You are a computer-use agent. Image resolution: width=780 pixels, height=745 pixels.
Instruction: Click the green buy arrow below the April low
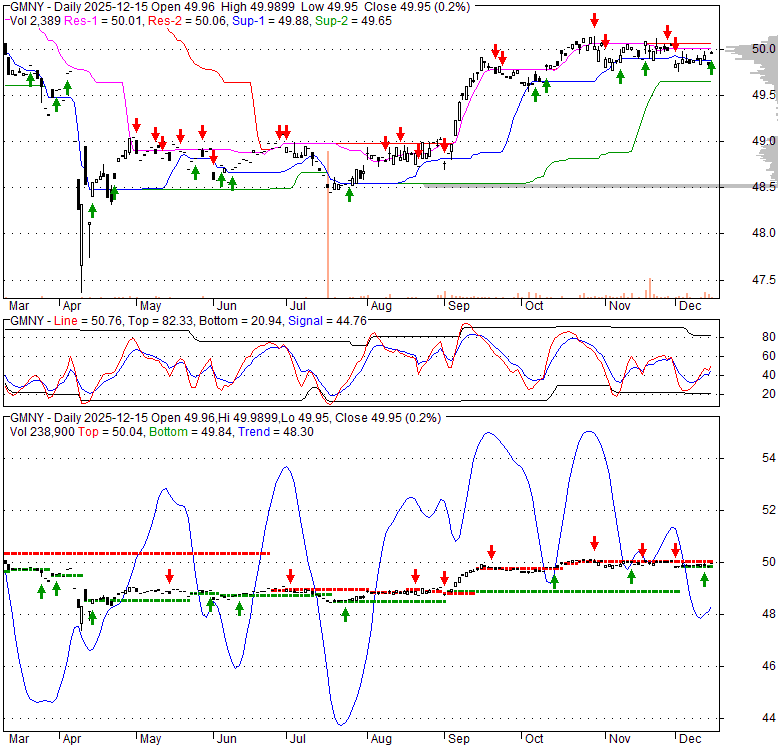click(92, 210)
